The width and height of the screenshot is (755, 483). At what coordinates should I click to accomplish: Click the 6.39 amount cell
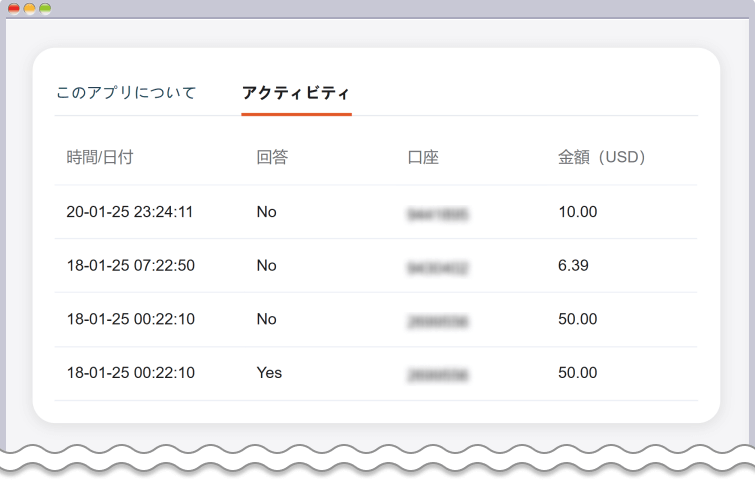pyautogui.click(x=573, y=266)
